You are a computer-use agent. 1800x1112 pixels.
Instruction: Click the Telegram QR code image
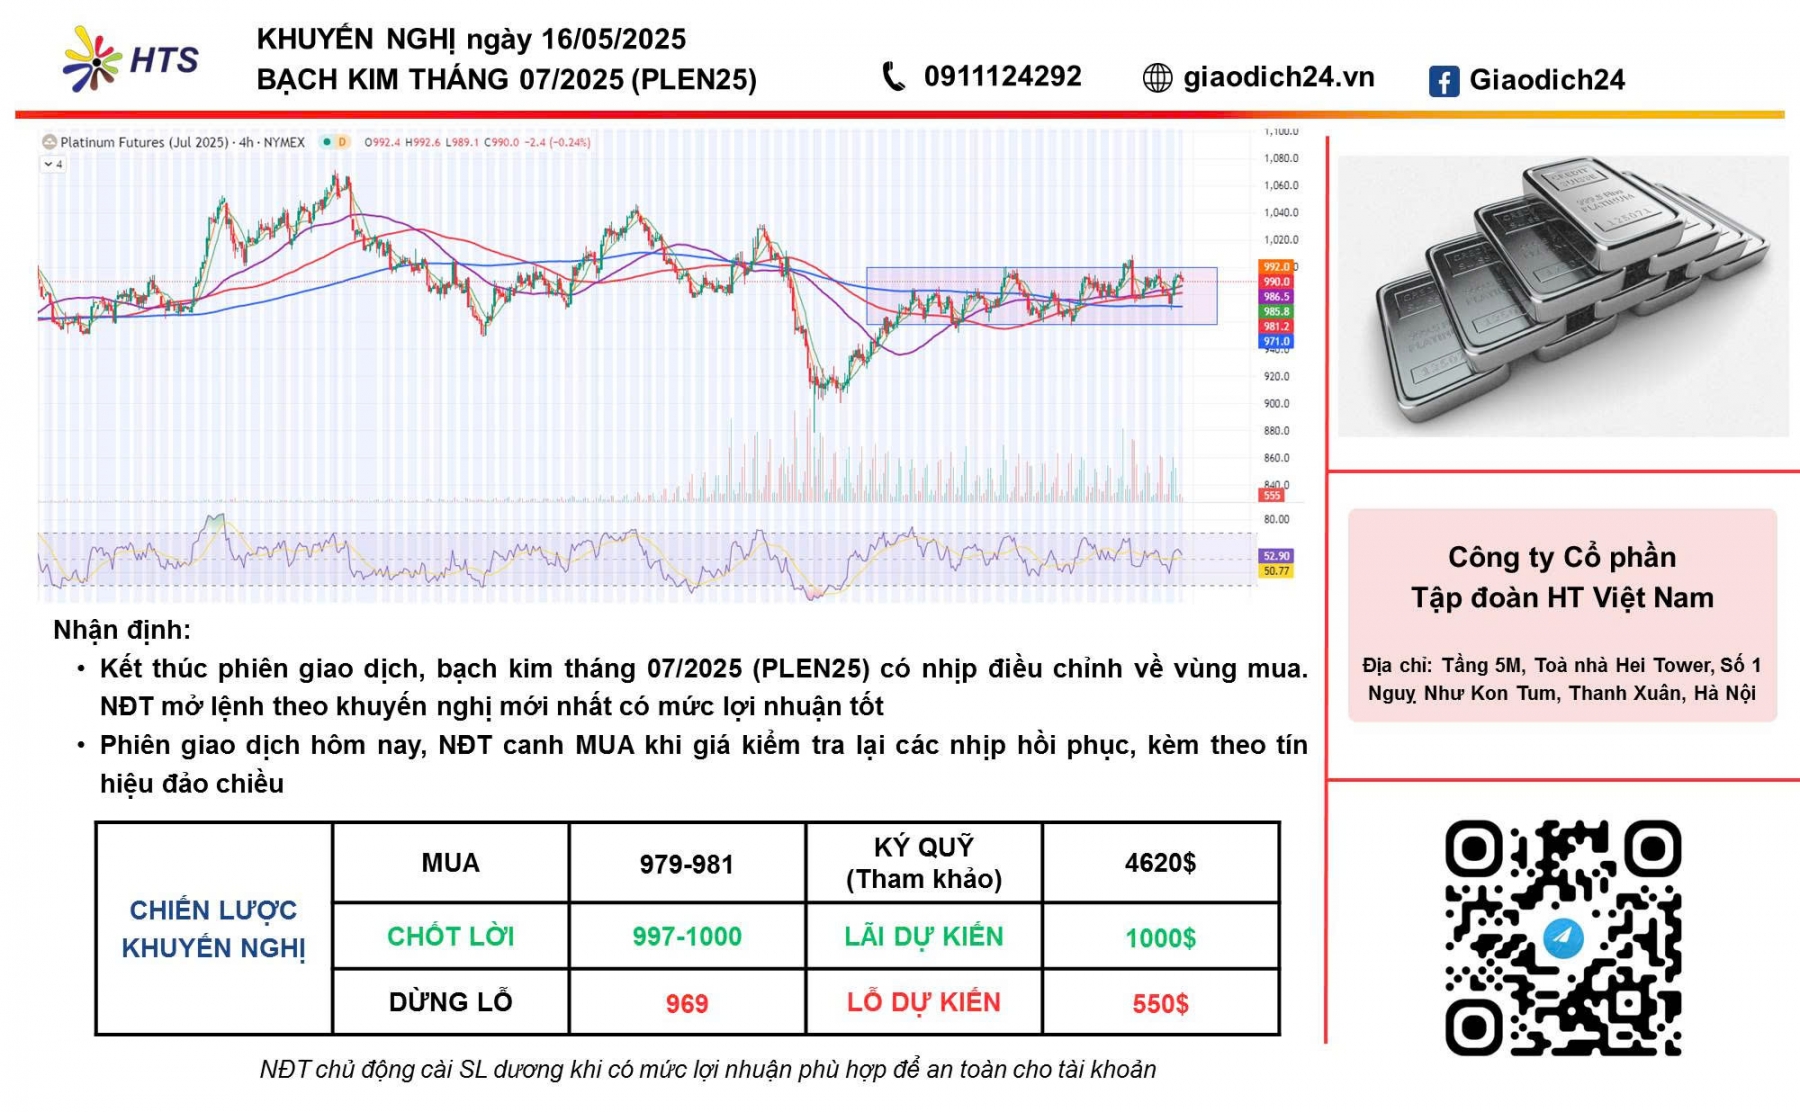(x=1563, y=938)
